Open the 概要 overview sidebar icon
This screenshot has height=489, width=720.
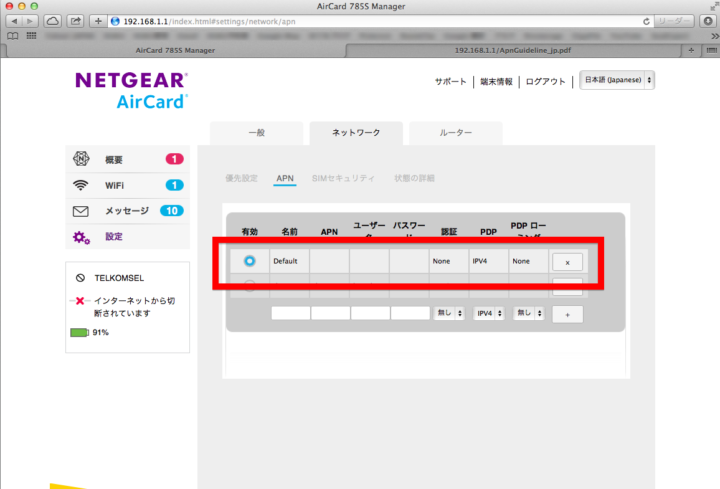pos(82,160)
